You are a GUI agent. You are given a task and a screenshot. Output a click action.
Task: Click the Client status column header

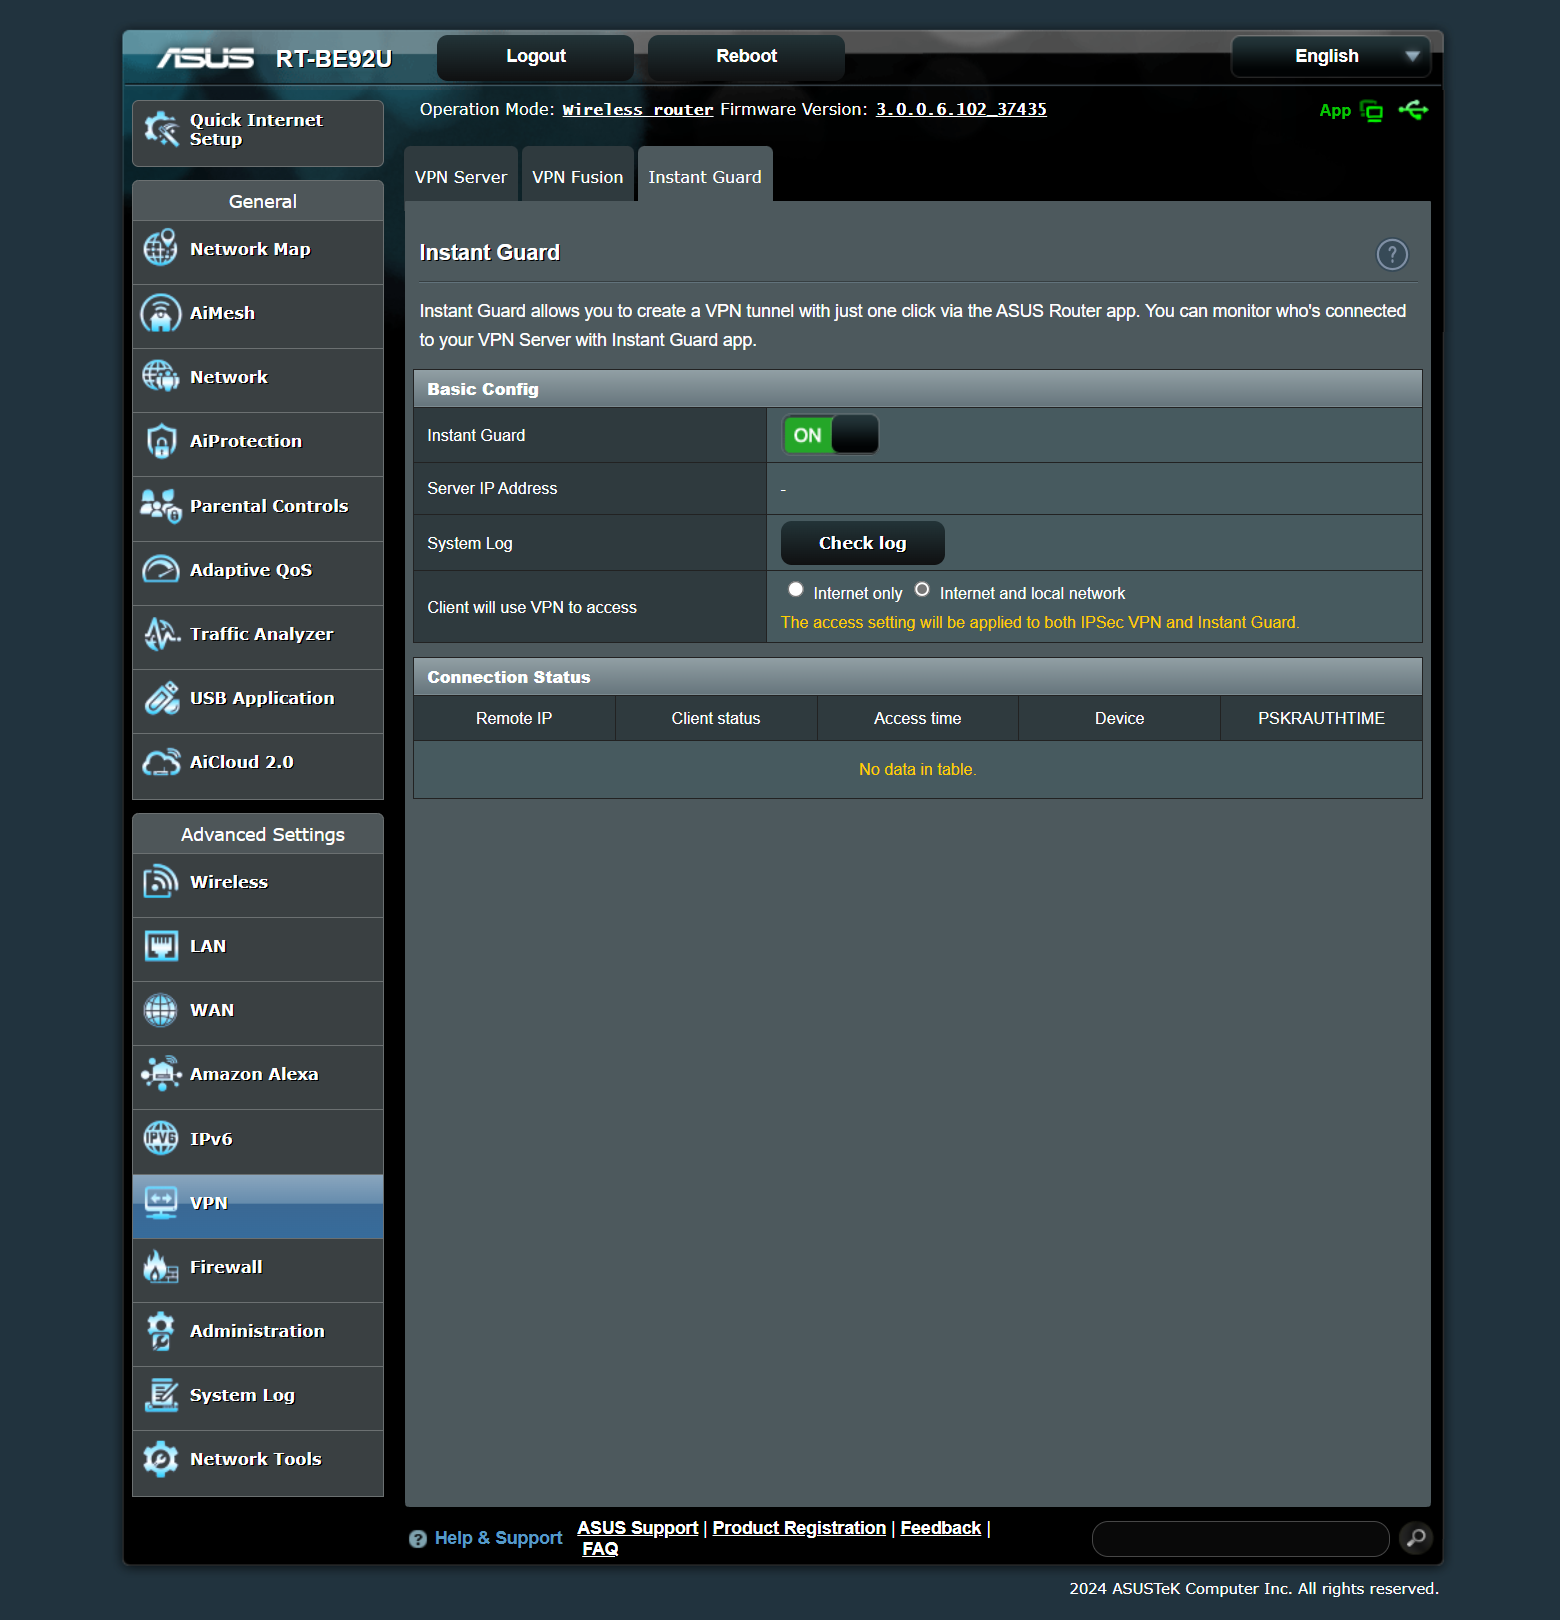(716, 718)
